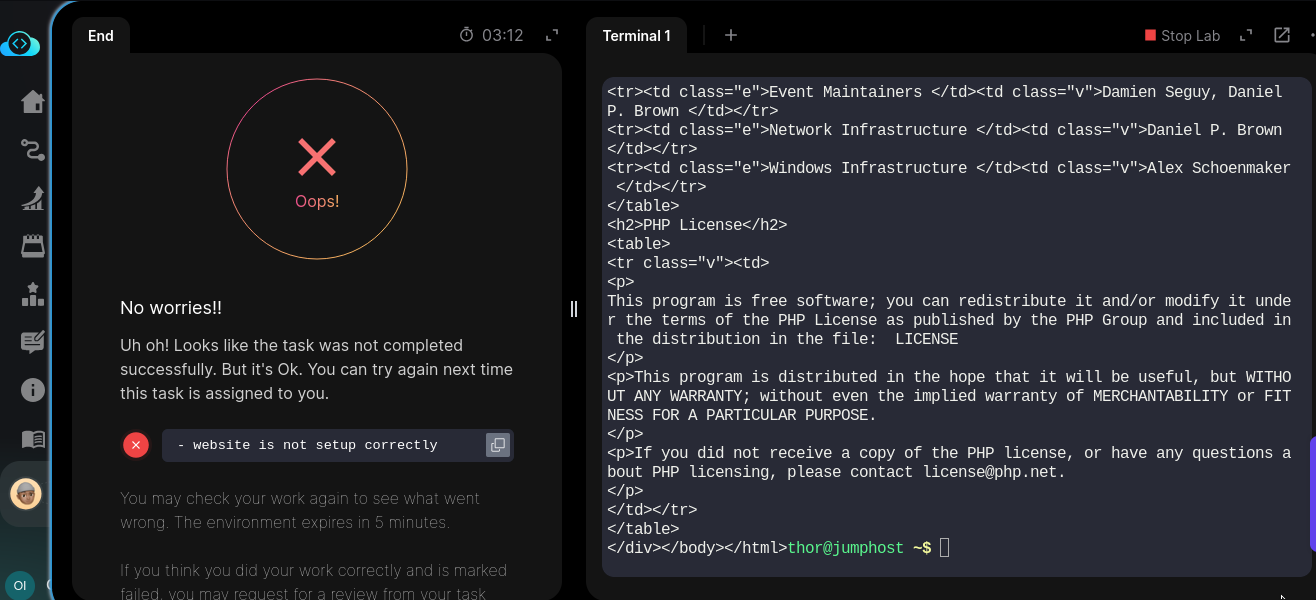Expand the terminal panel fullscreen
The width and height of the screenshot is (1316, 600).
point(1246,35)
